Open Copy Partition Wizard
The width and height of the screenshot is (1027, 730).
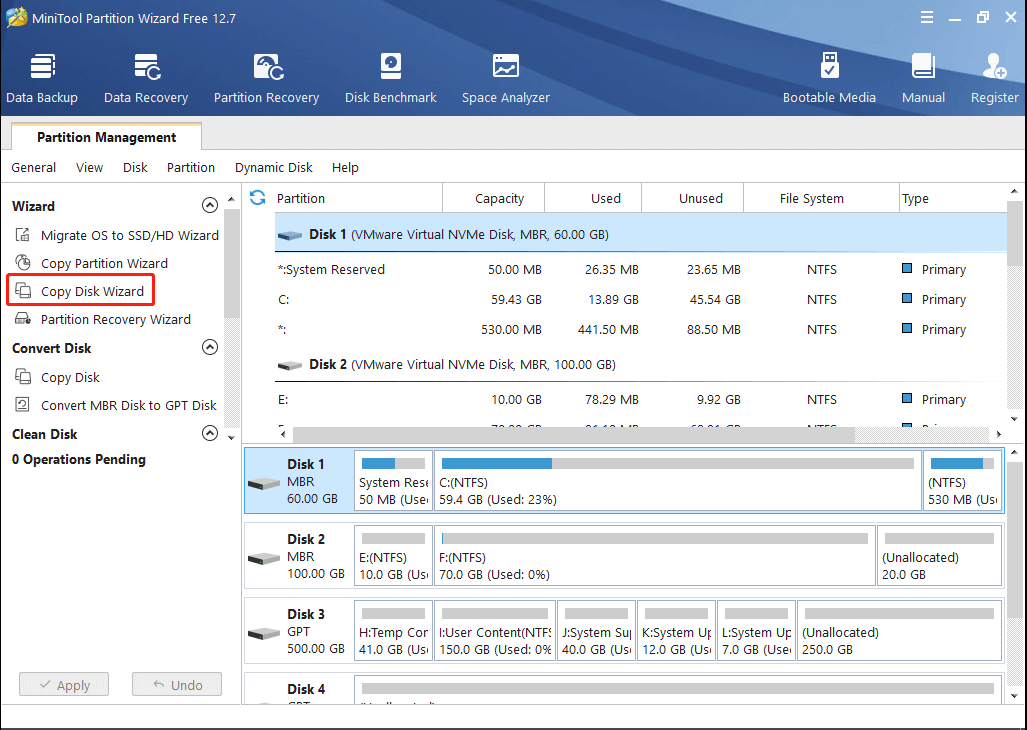tap(104, 263)
